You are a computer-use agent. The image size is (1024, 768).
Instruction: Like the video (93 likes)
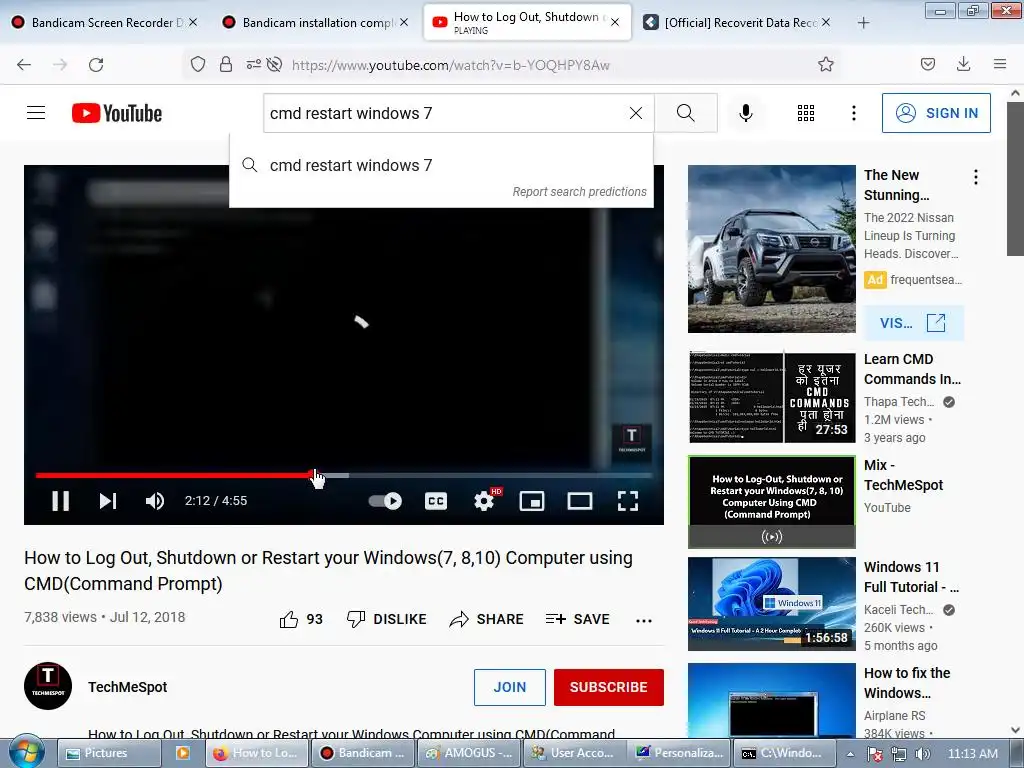pos(301,619)
